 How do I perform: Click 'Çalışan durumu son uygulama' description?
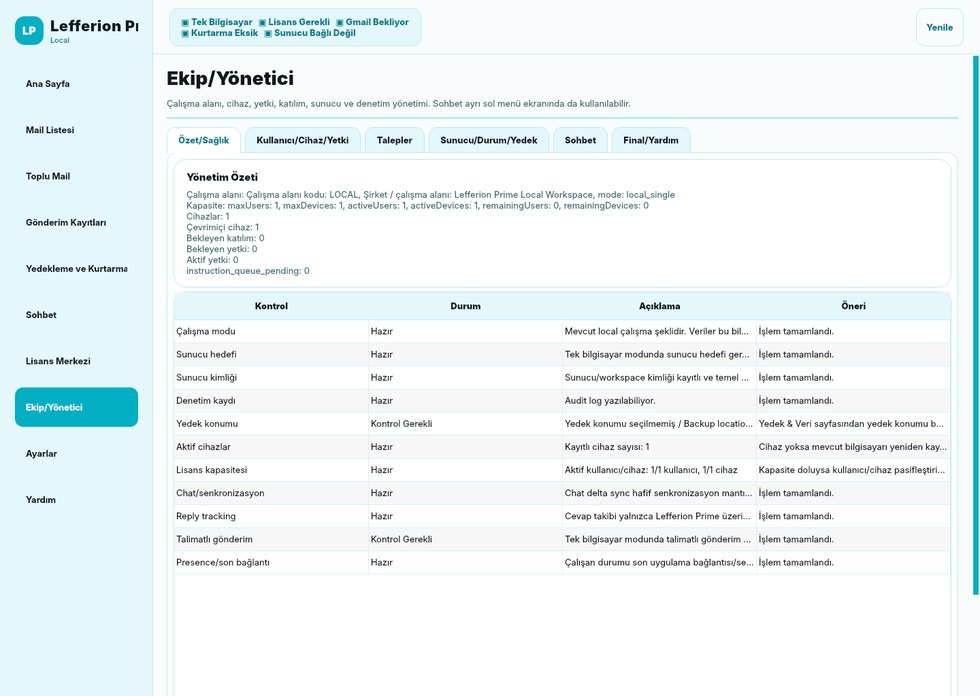(659, 562)
